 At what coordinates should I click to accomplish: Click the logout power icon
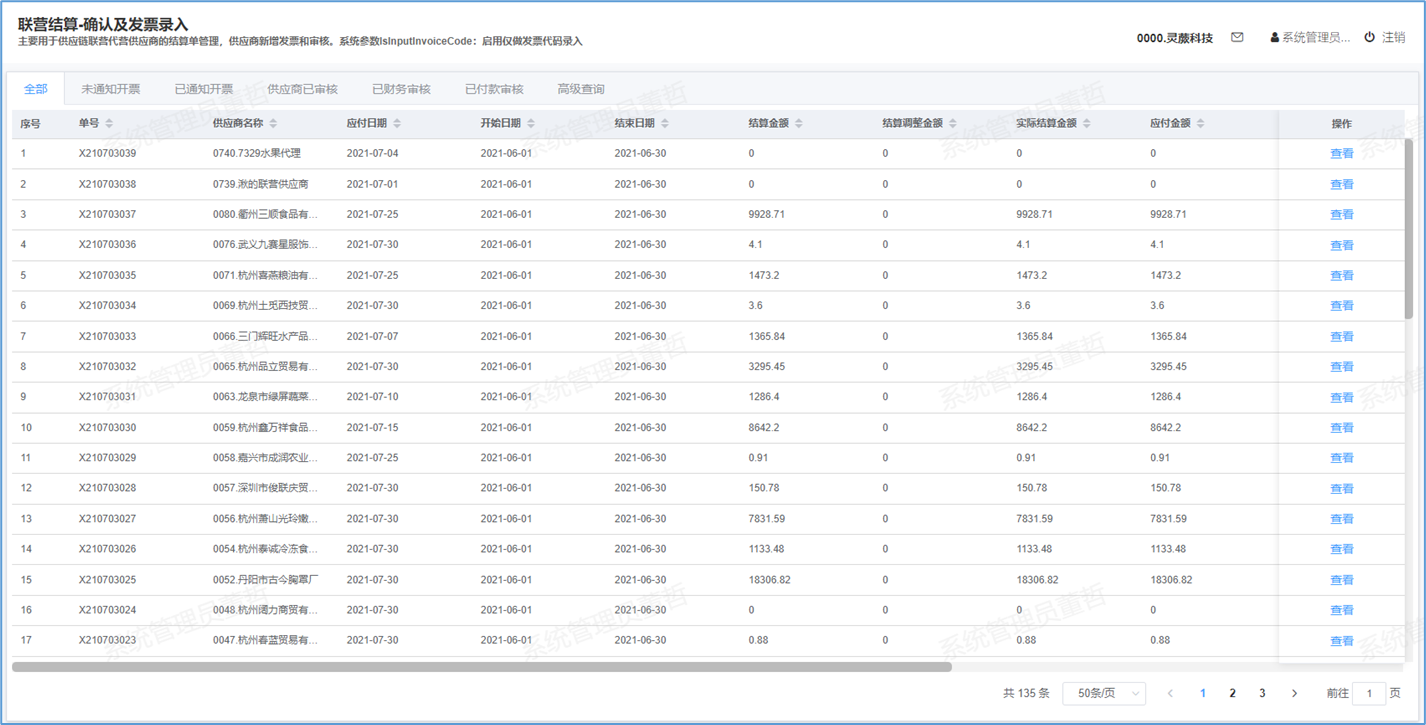click(x=1369, y=38)
